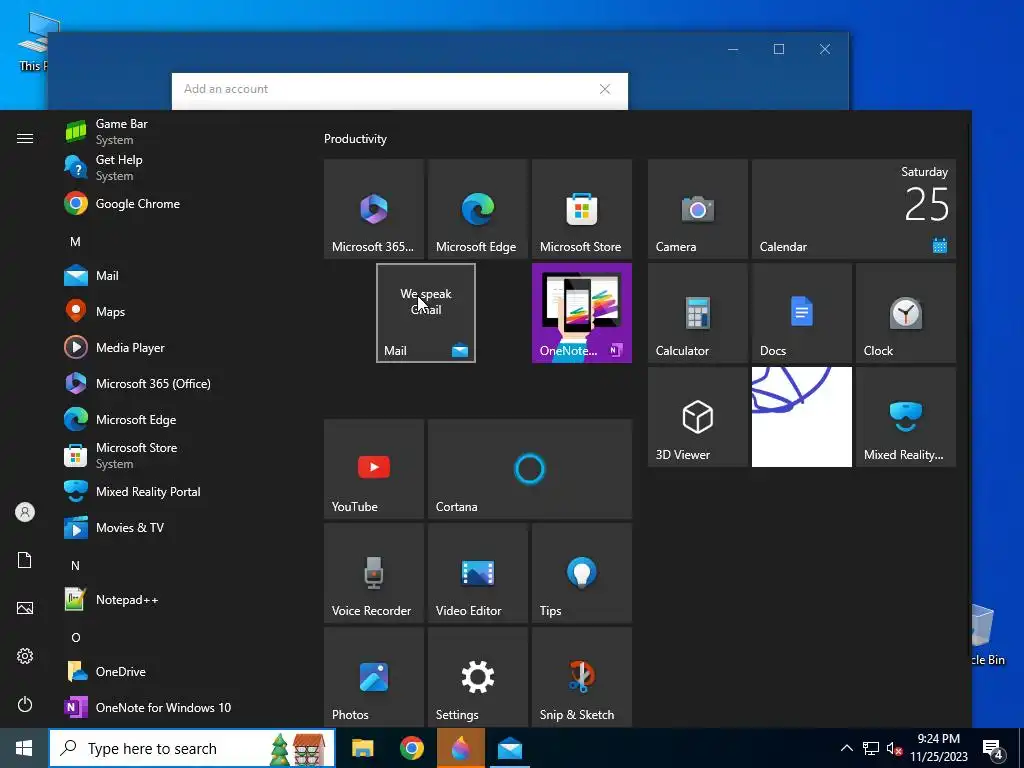The width and height of the screenshot is (1024, 768).
Task: Open the Tips tile
Action: tap(581, 573)
